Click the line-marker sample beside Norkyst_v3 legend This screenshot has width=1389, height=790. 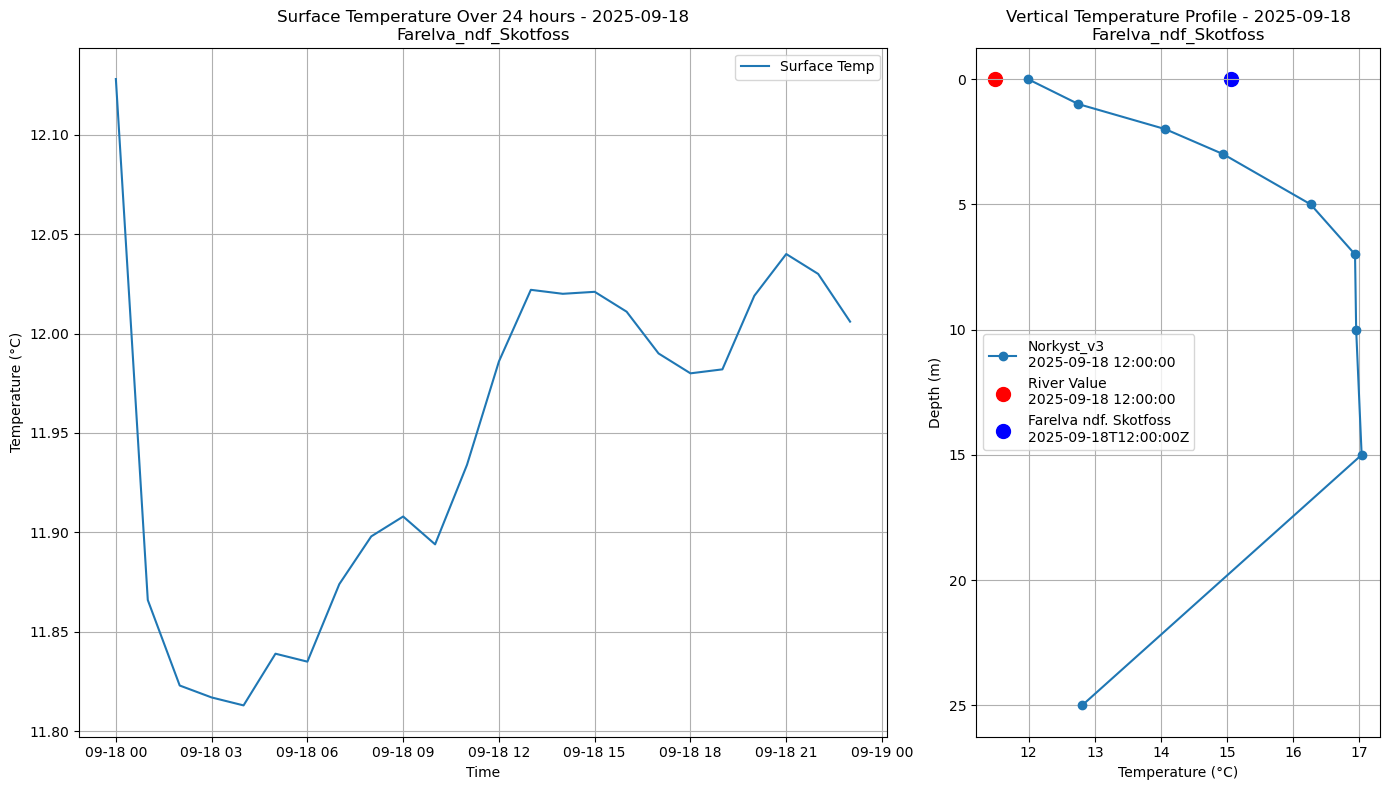click(1003, 355)
